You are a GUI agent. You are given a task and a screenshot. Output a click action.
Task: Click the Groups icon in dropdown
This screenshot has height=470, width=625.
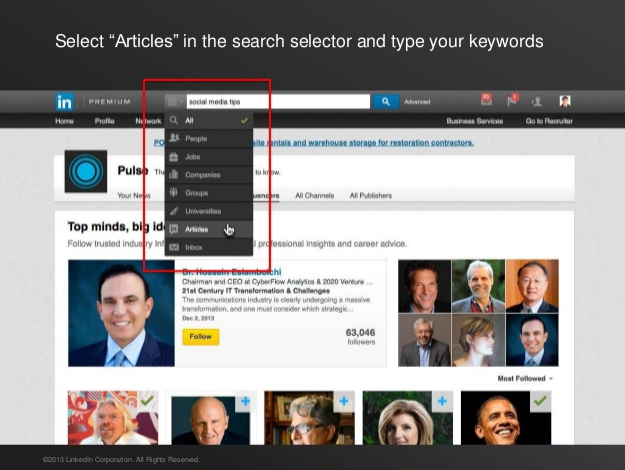tap(174, 193)
